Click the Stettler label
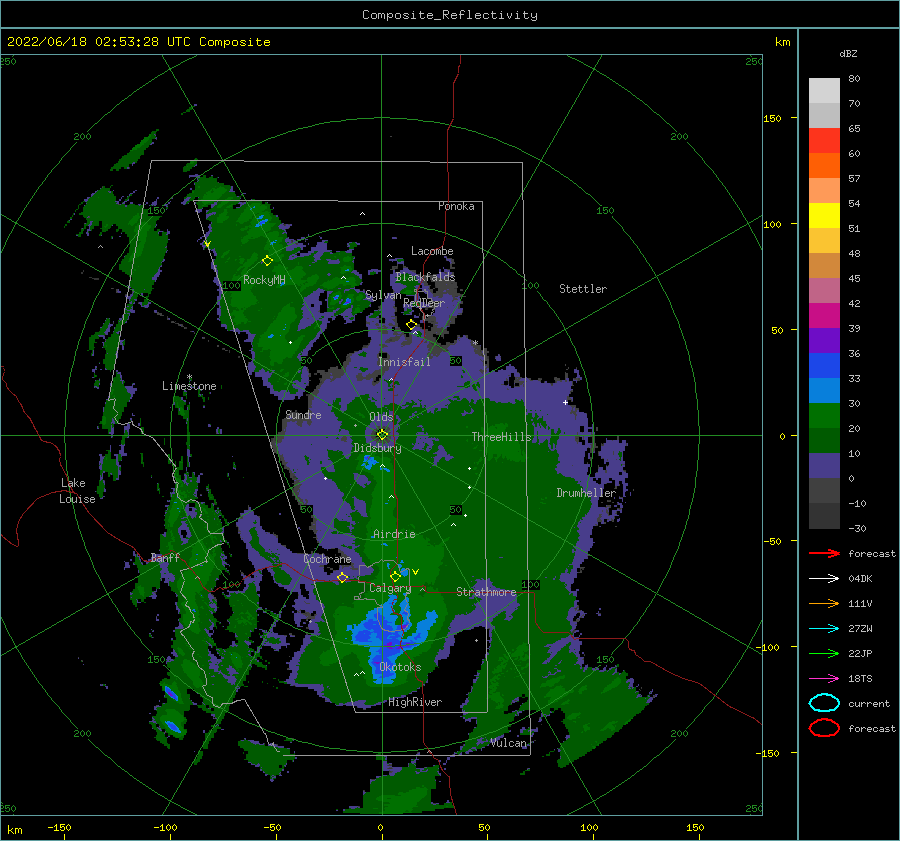This screenshot has height=841, width=900. [x=583, y=289]
